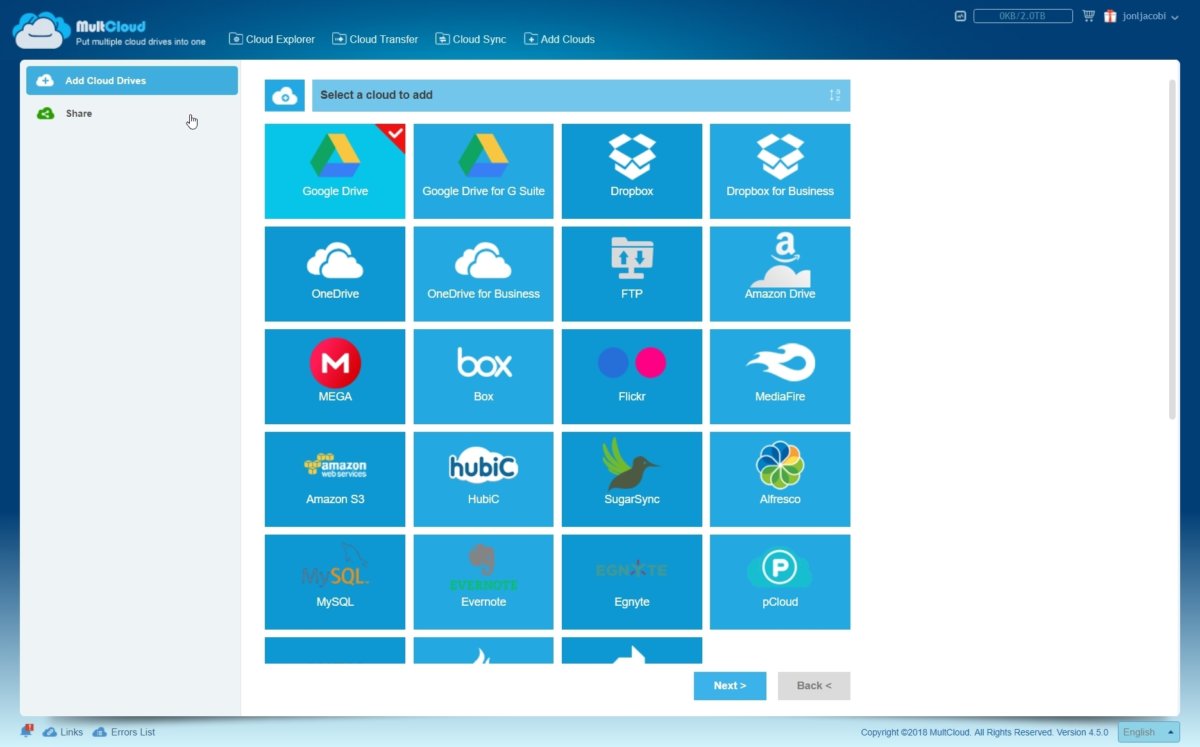Open the English language dropdown

[x=1148, y=732]
